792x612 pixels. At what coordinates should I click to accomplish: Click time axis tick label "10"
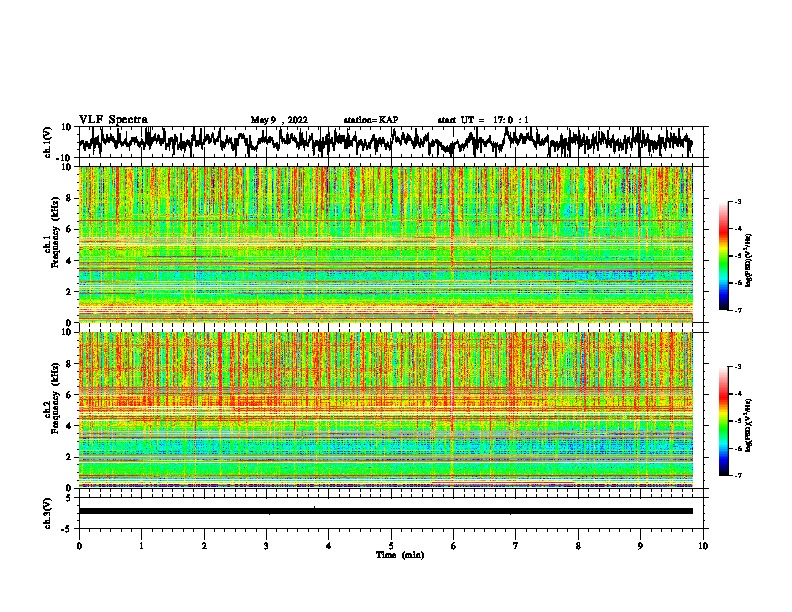(x=703, y=546)
